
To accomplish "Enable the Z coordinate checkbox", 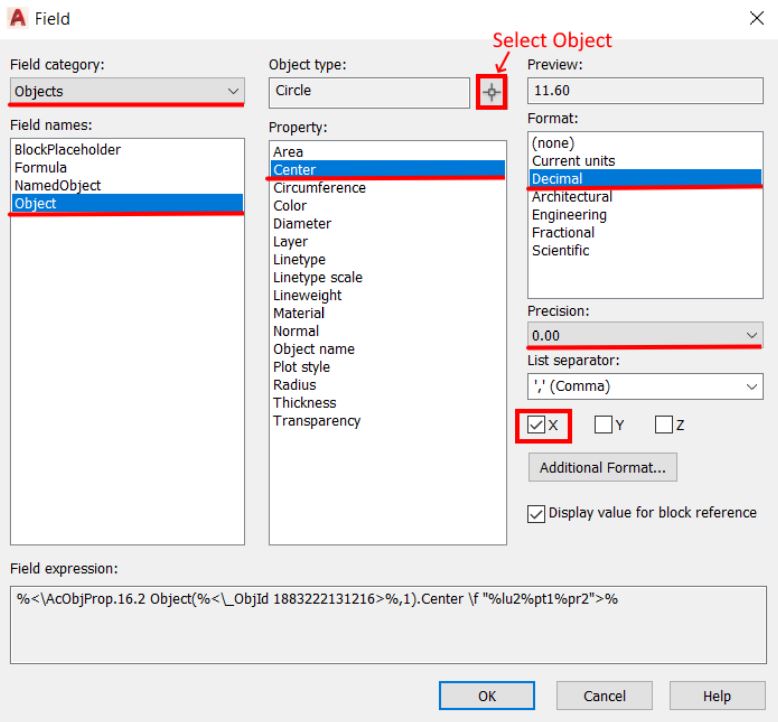I will [663, 425].
